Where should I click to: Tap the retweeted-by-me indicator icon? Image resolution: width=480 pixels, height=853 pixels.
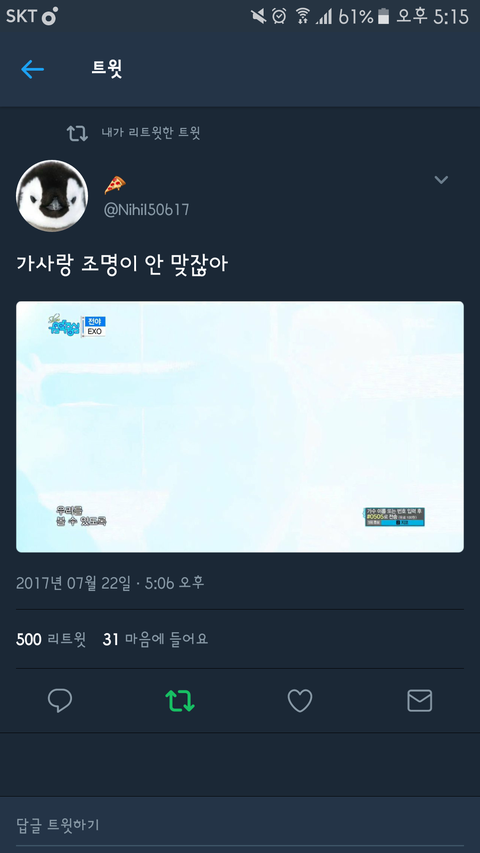tap(77, 133)
